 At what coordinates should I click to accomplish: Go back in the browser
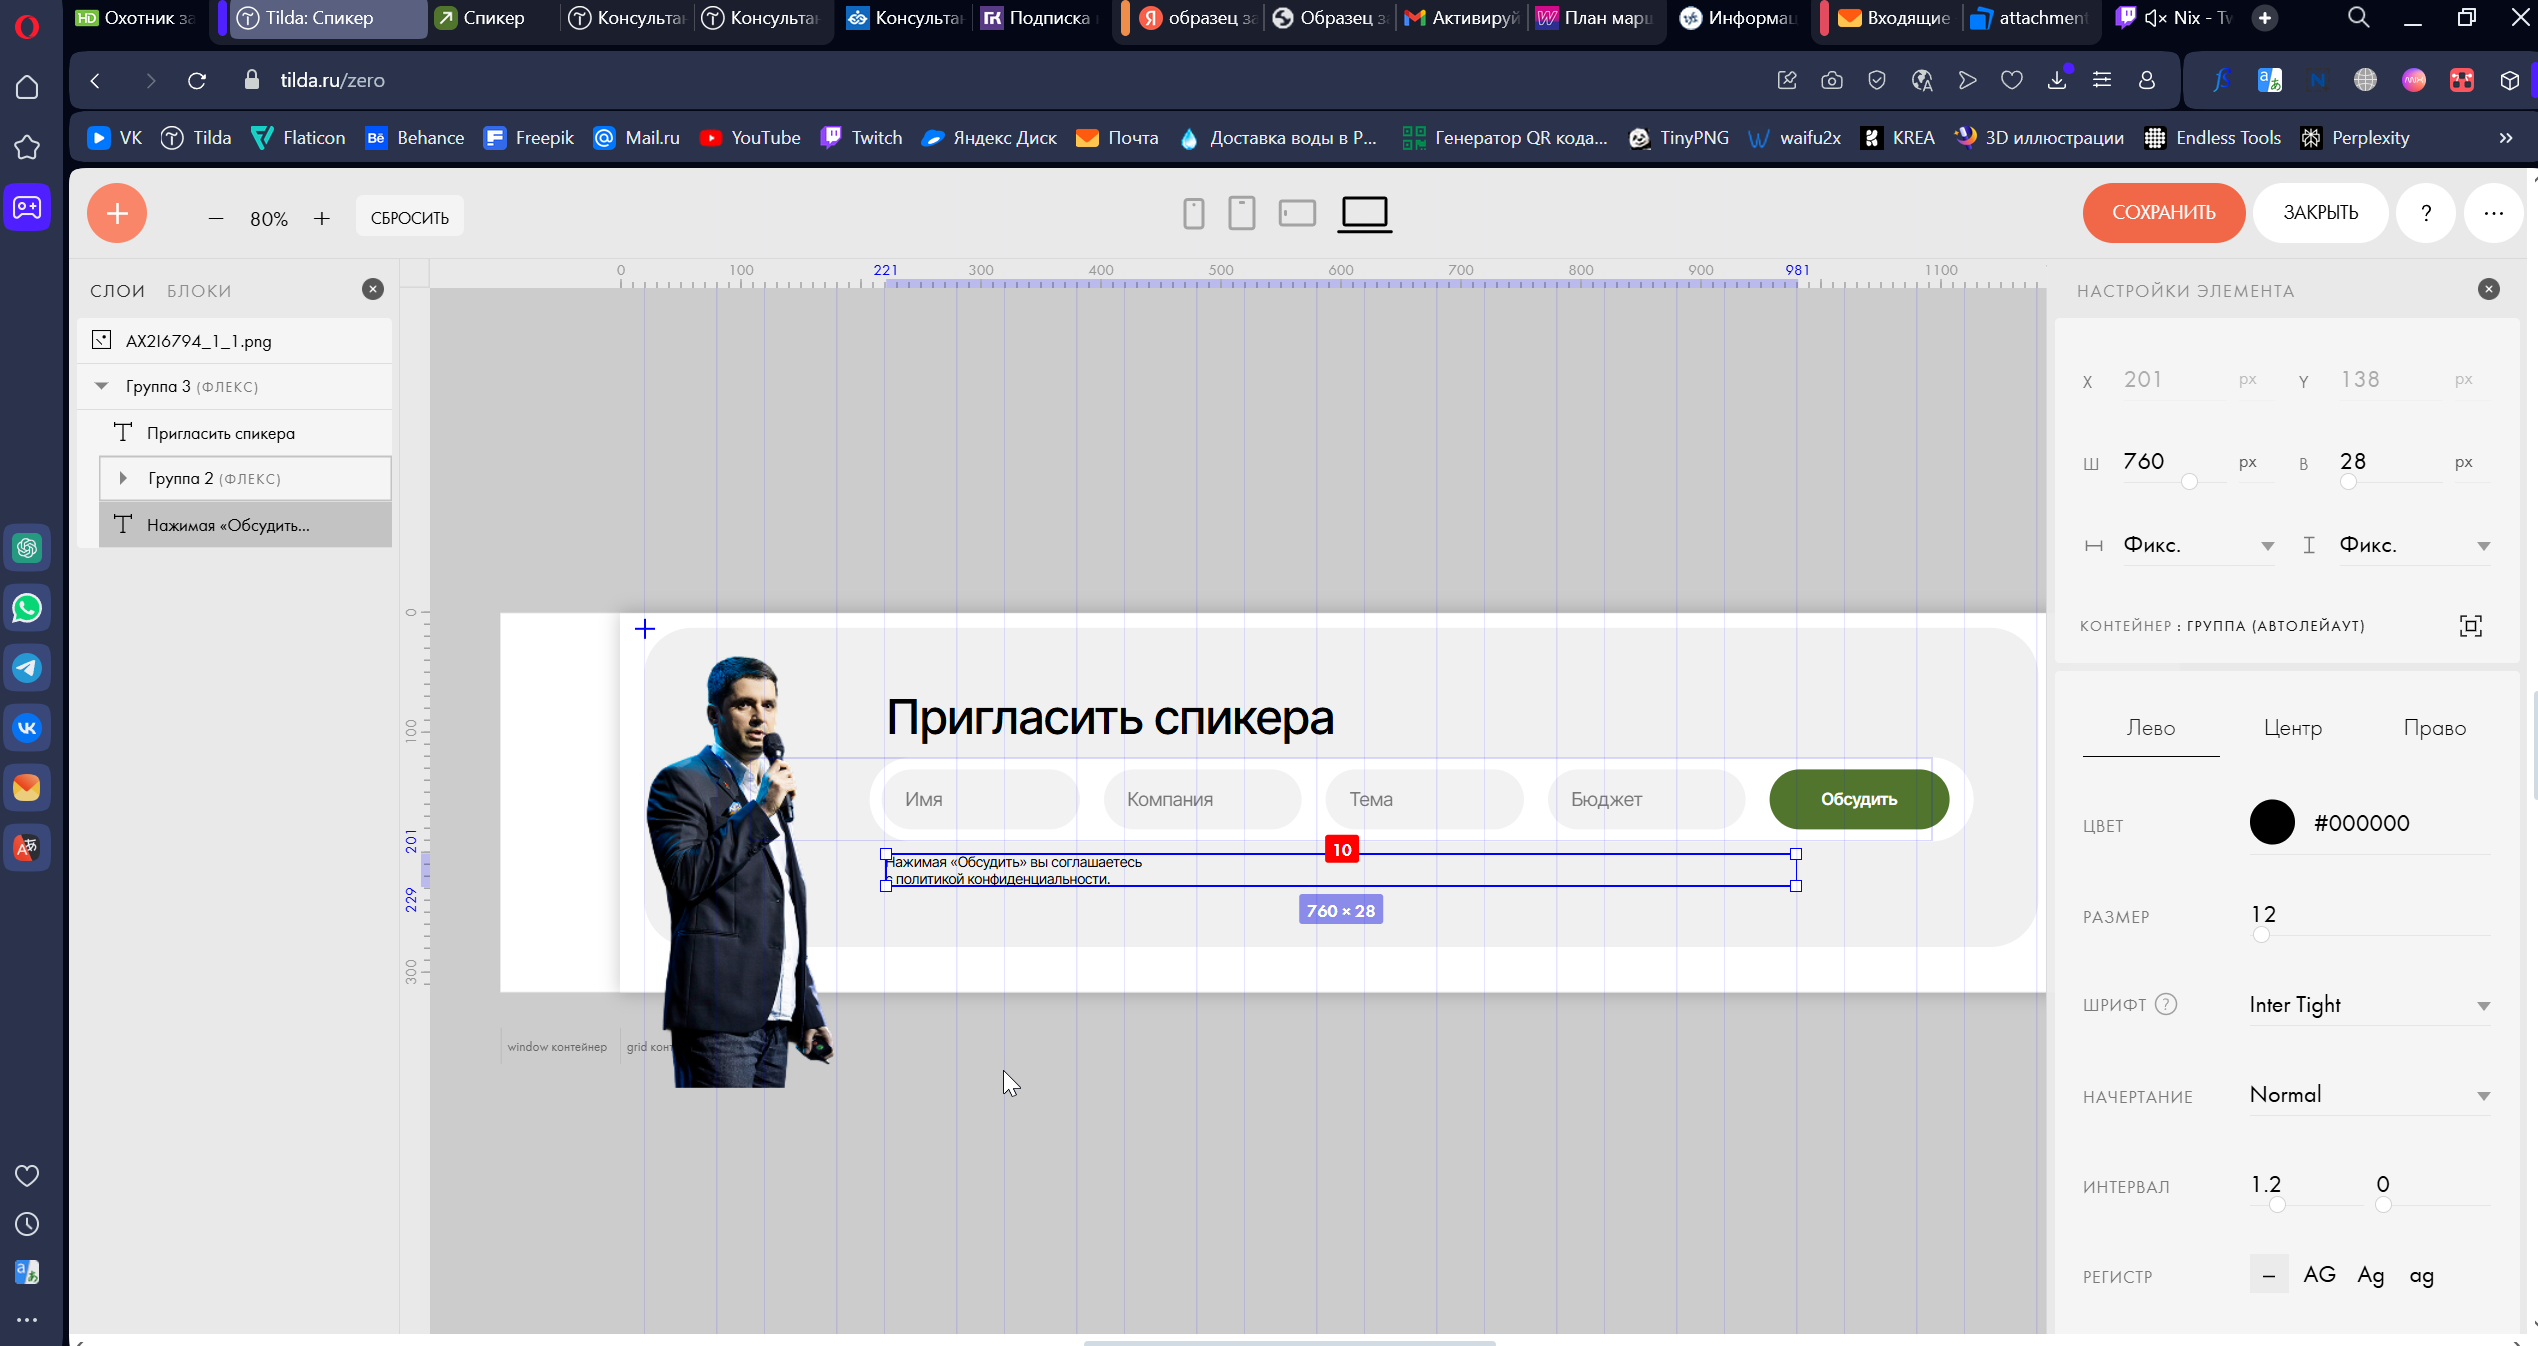[95, 80]
